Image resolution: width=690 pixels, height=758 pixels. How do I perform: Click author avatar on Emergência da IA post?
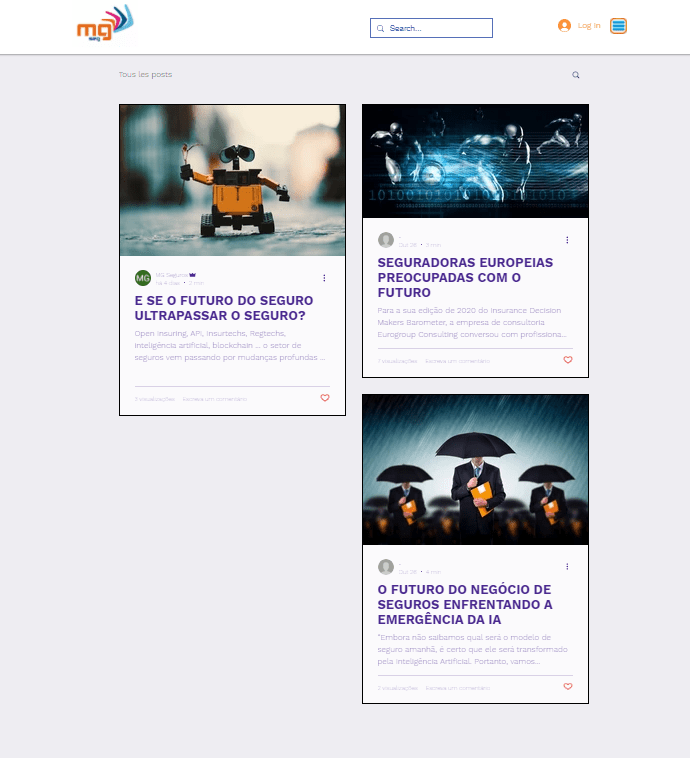[386, 567]
